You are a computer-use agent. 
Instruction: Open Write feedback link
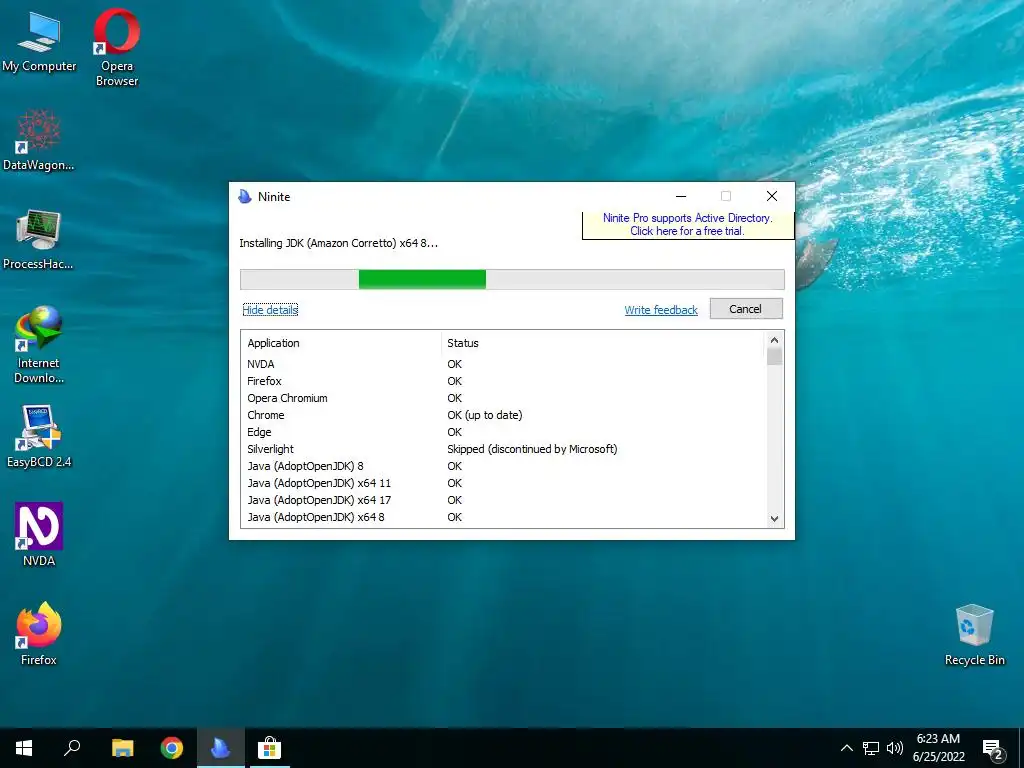pos(661,310)
